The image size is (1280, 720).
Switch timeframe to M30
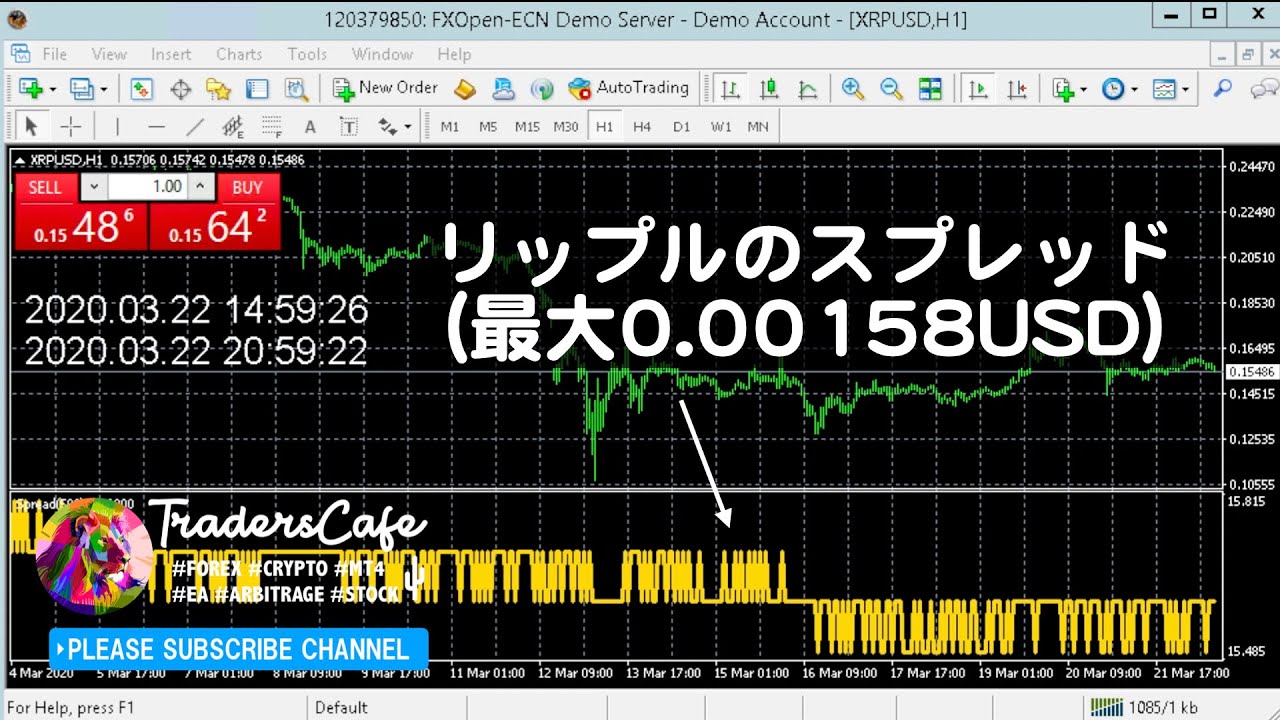point(566,127)
